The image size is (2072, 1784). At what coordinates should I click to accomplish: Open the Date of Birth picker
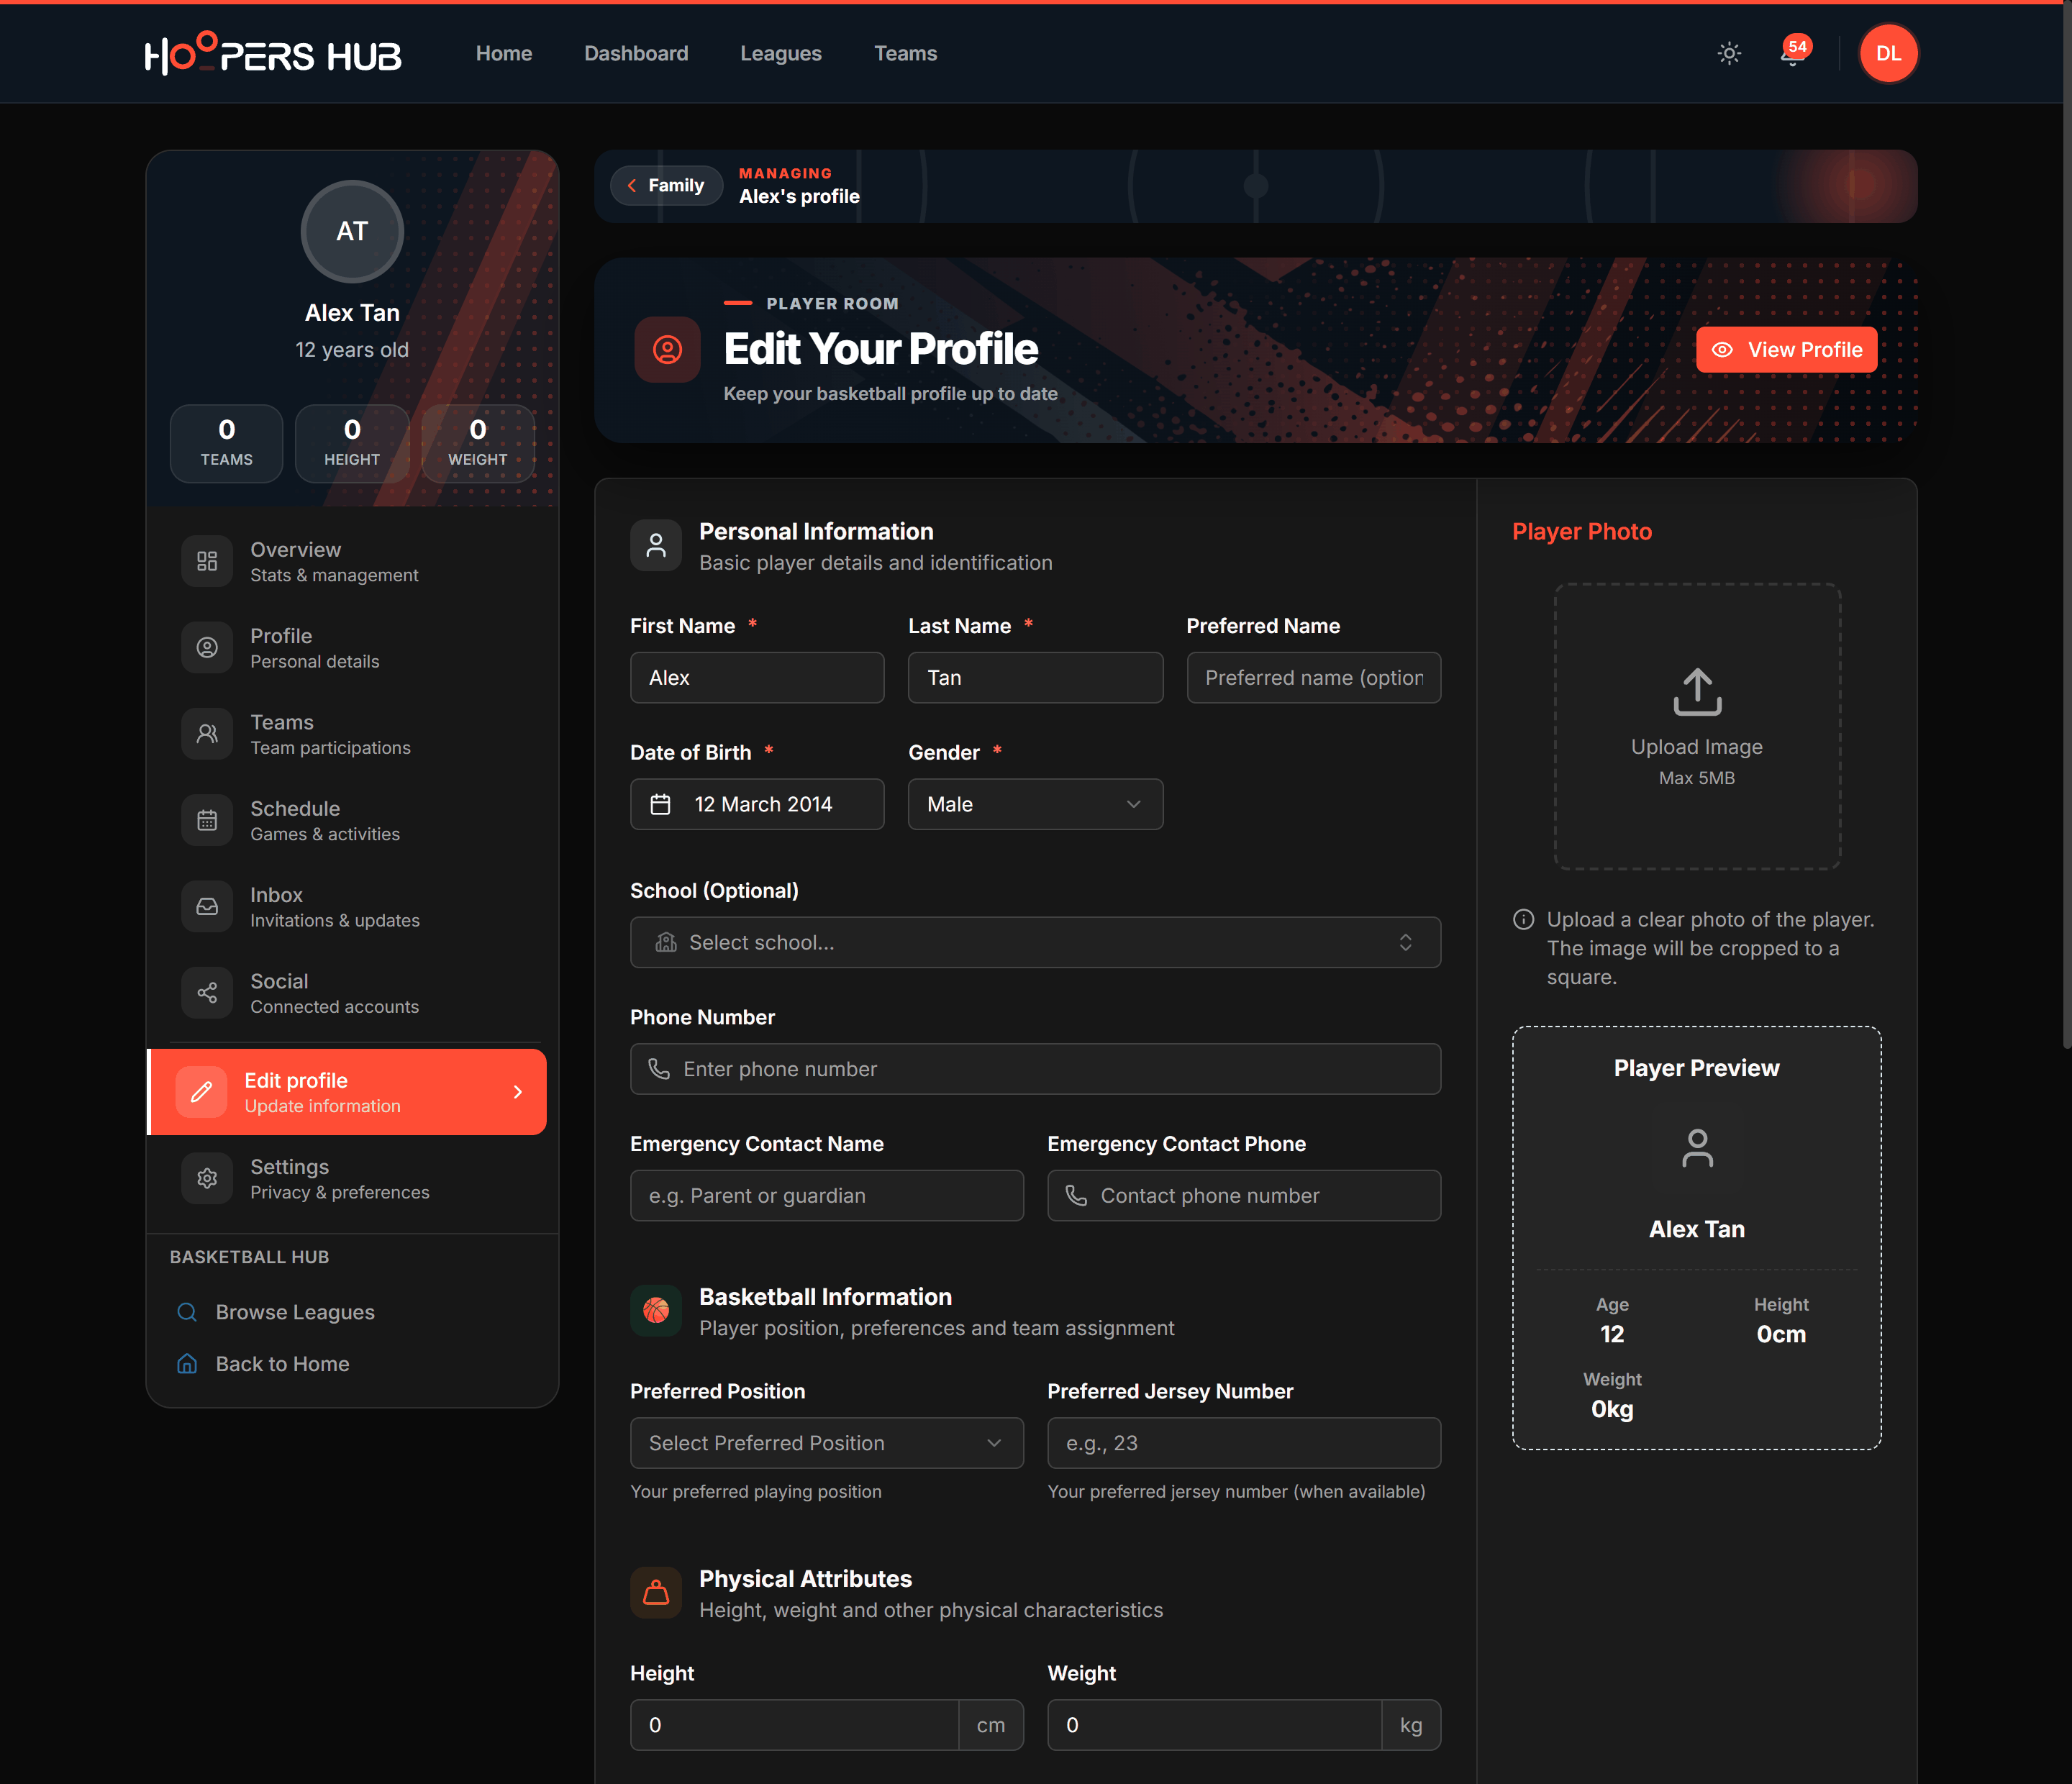(x=757, y=804)
